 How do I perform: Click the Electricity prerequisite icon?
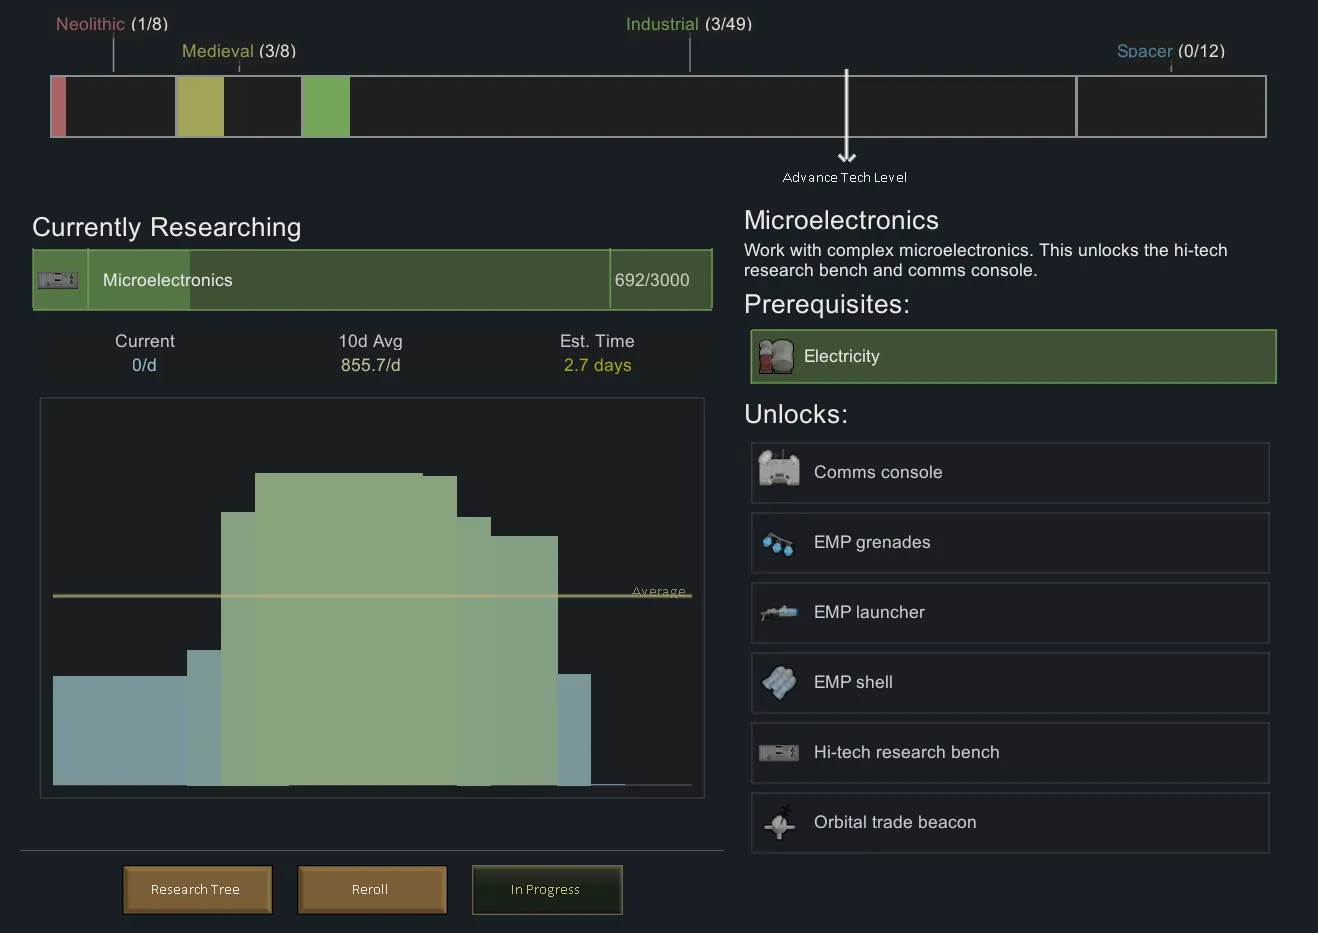coord(776,357)
